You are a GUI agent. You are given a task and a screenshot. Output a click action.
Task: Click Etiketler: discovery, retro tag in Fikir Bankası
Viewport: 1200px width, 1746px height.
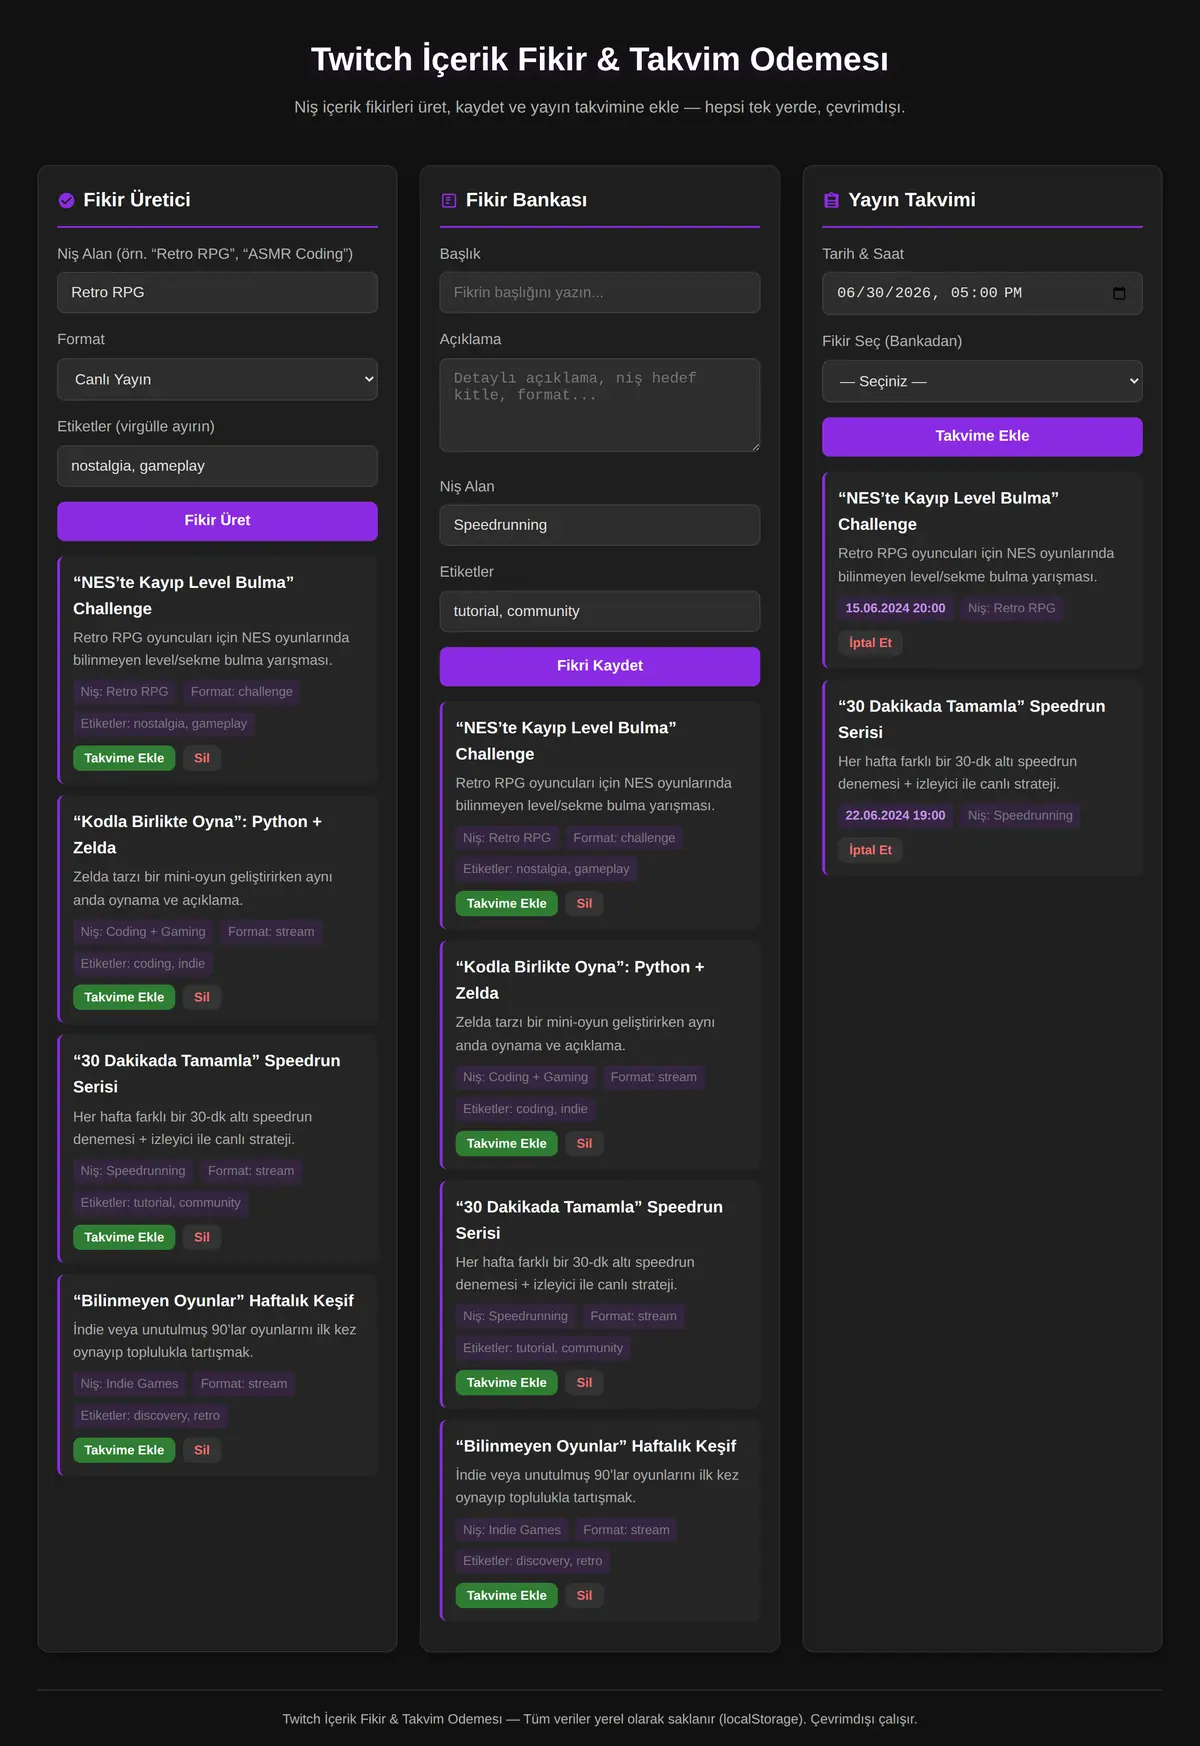[x=533, y=1560]
